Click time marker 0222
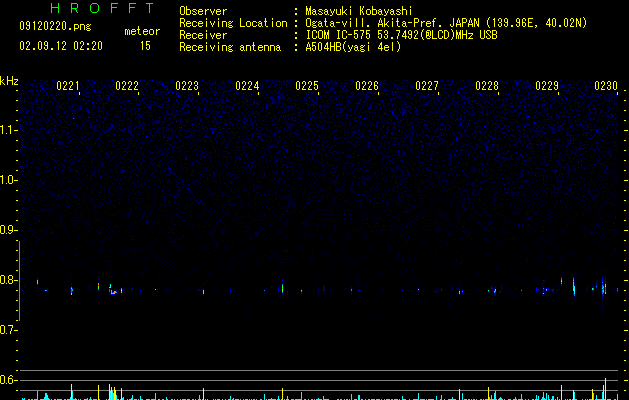Screen dimensions: 629x400 (127, 86)
